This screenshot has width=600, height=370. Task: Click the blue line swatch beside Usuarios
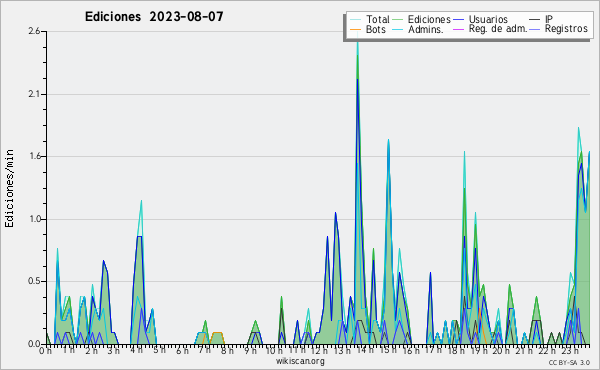click(x=458, y=20)
